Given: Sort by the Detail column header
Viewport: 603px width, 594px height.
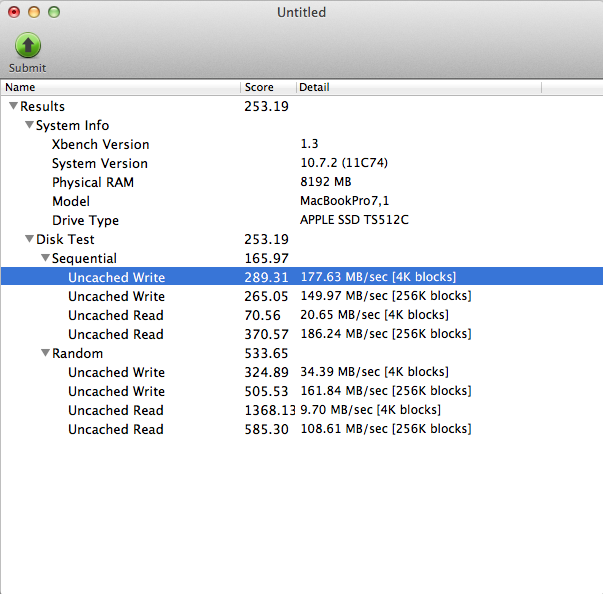Looking at the screenshot, I should coord(419,87).
